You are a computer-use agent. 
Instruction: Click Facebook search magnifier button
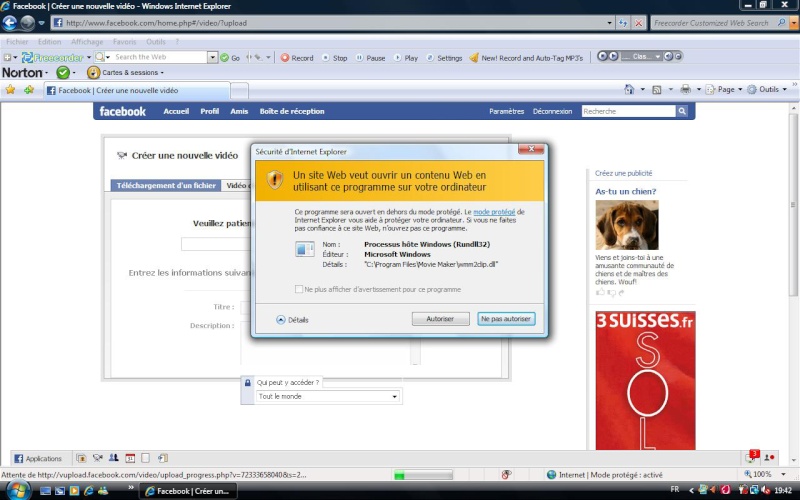pyautogui.click(x=682, y=111)
